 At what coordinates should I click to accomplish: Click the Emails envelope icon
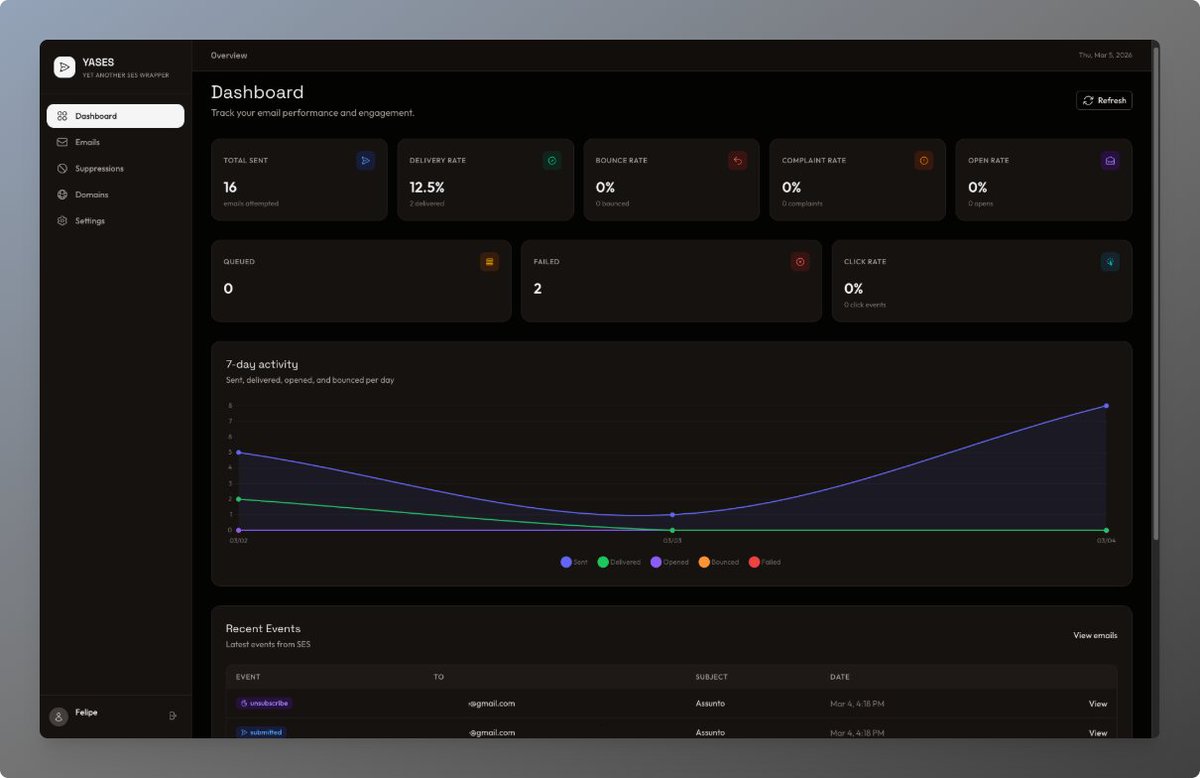[x=62, y=142]
